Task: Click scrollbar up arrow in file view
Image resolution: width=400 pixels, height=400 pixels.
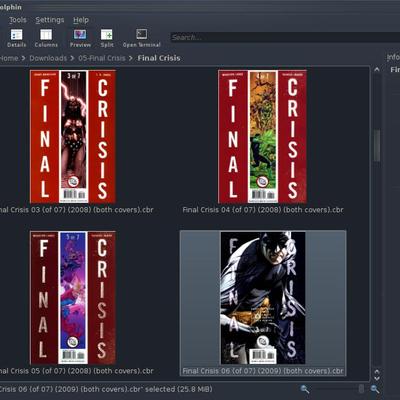Action: pyautogui.click(x=377, y=70)
